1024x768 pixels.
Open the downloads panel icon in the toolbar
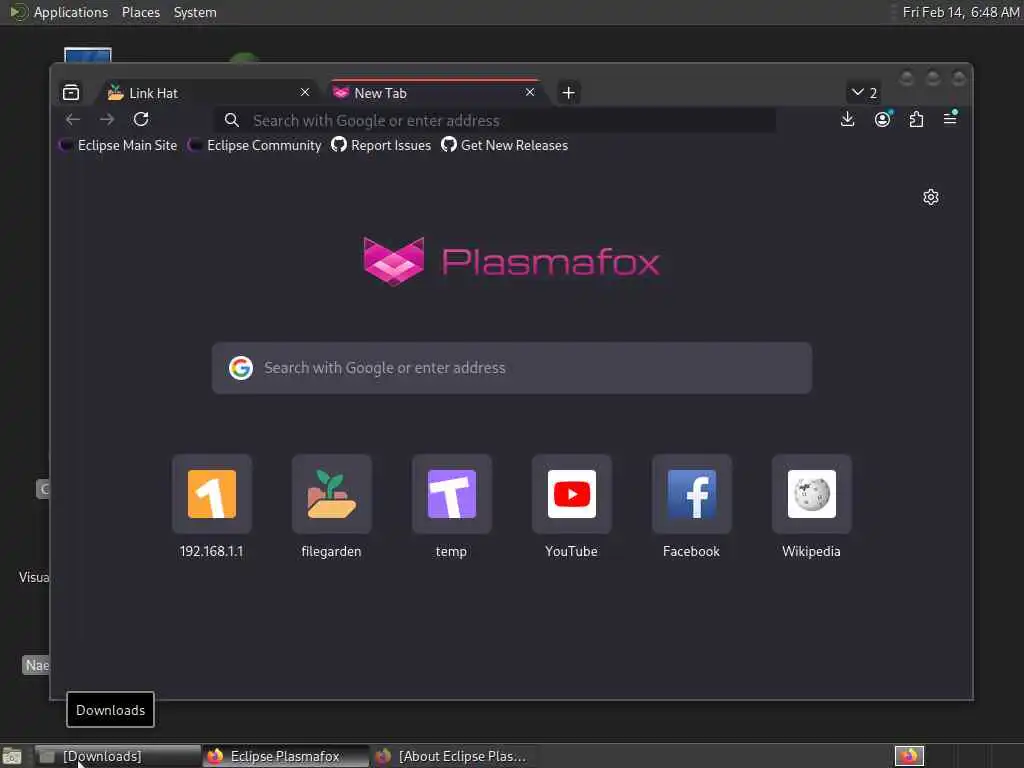848,120
